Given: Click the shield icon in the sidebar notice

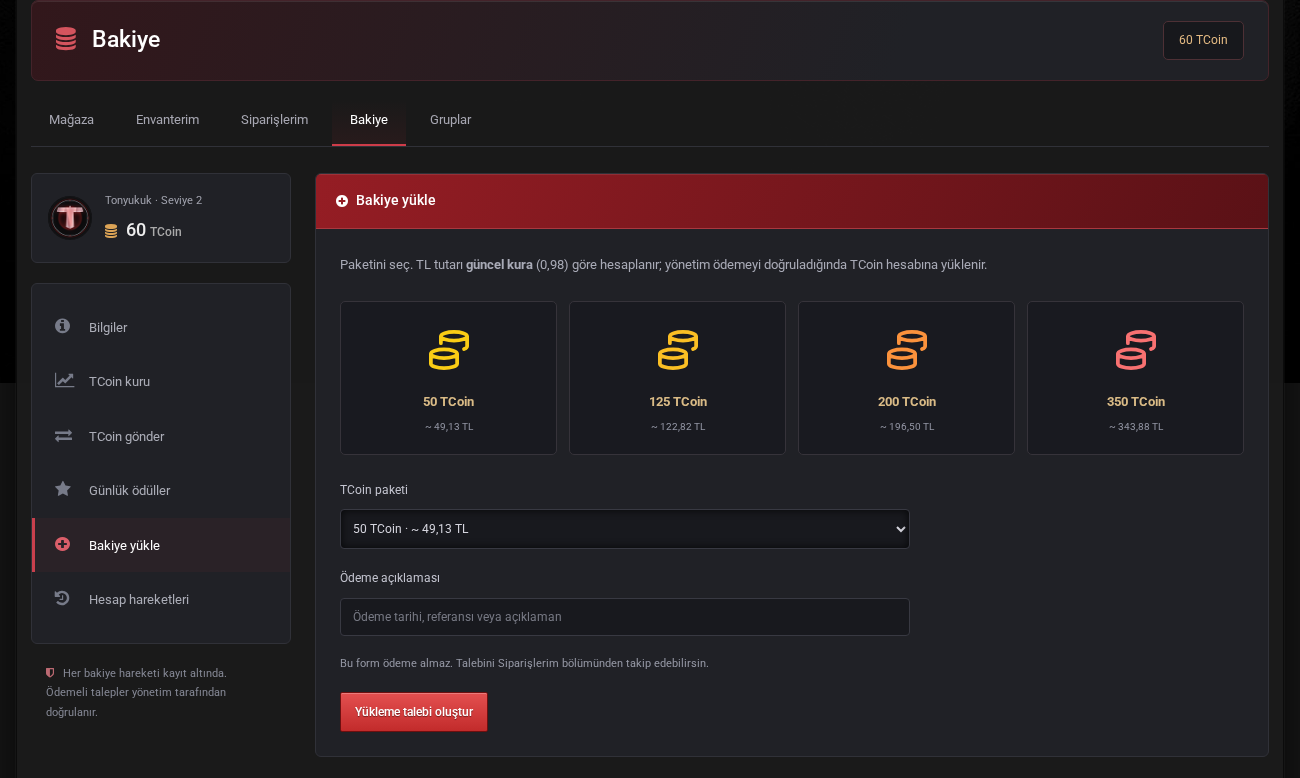Looking at the screenshot, I should [50, 673].
